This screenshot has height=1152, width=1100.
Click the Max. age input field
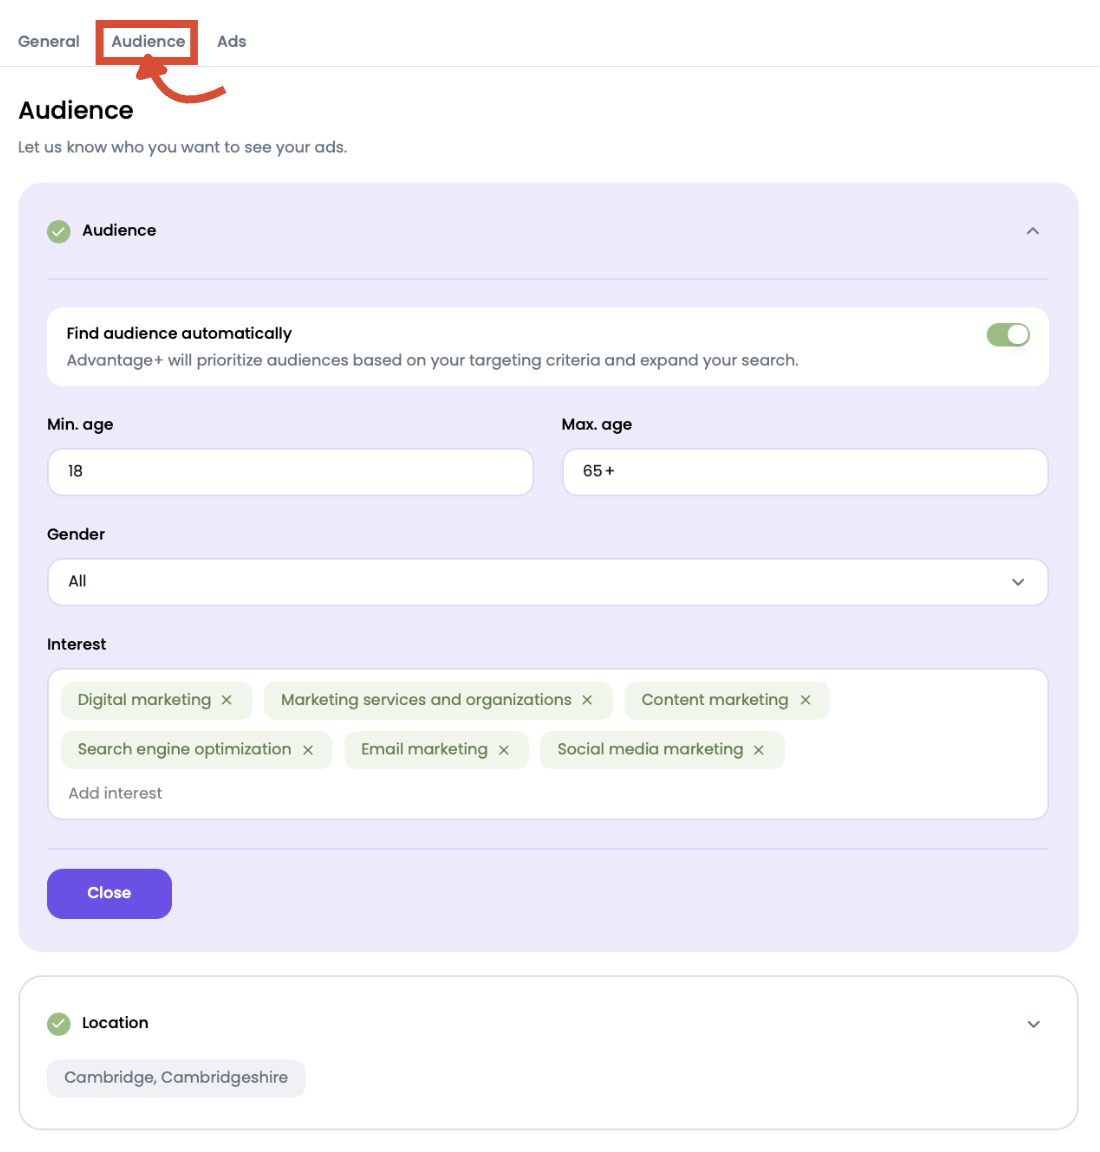pos(805,471)
